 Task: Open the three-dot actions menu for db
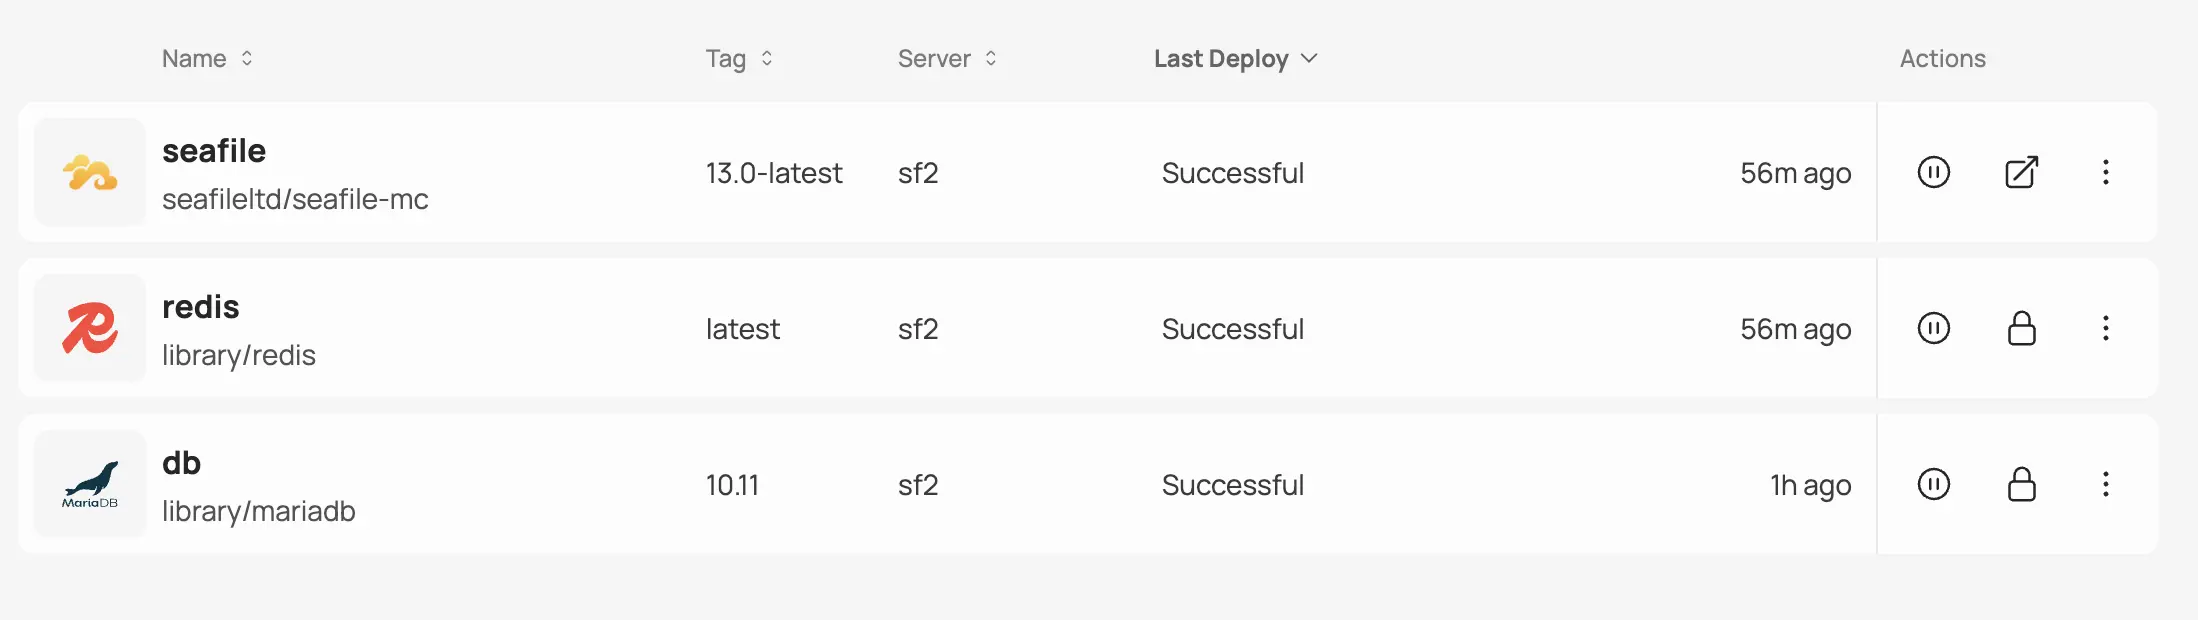point(2105,484)
